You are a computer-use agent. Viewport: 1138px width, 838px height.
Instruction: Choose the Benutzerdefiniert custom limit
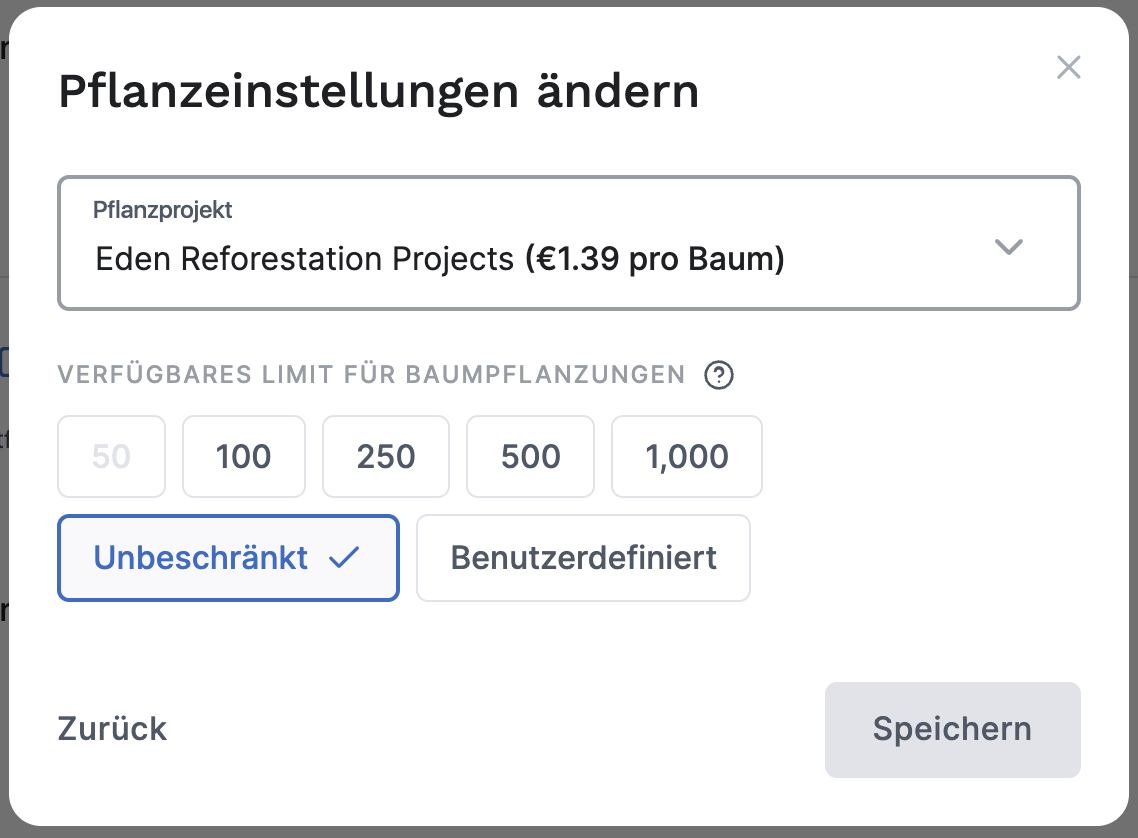(x=583, y=558)
